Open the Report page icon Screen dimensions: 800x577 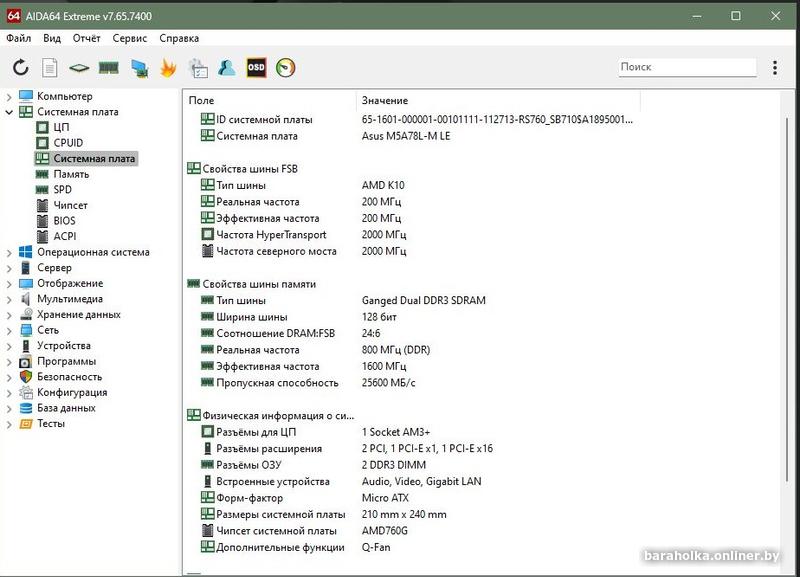click(49, 68)
